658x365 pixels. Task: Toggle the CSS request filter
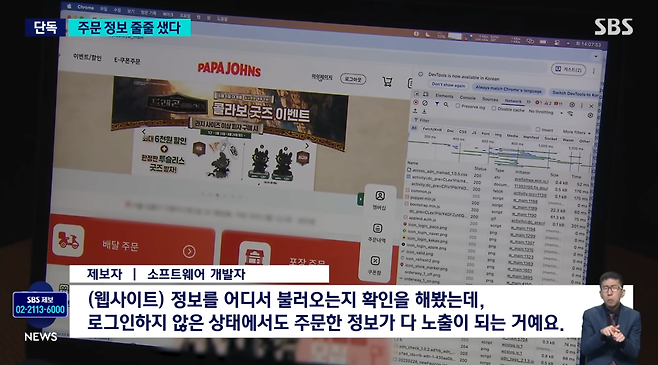coord(462,132)
